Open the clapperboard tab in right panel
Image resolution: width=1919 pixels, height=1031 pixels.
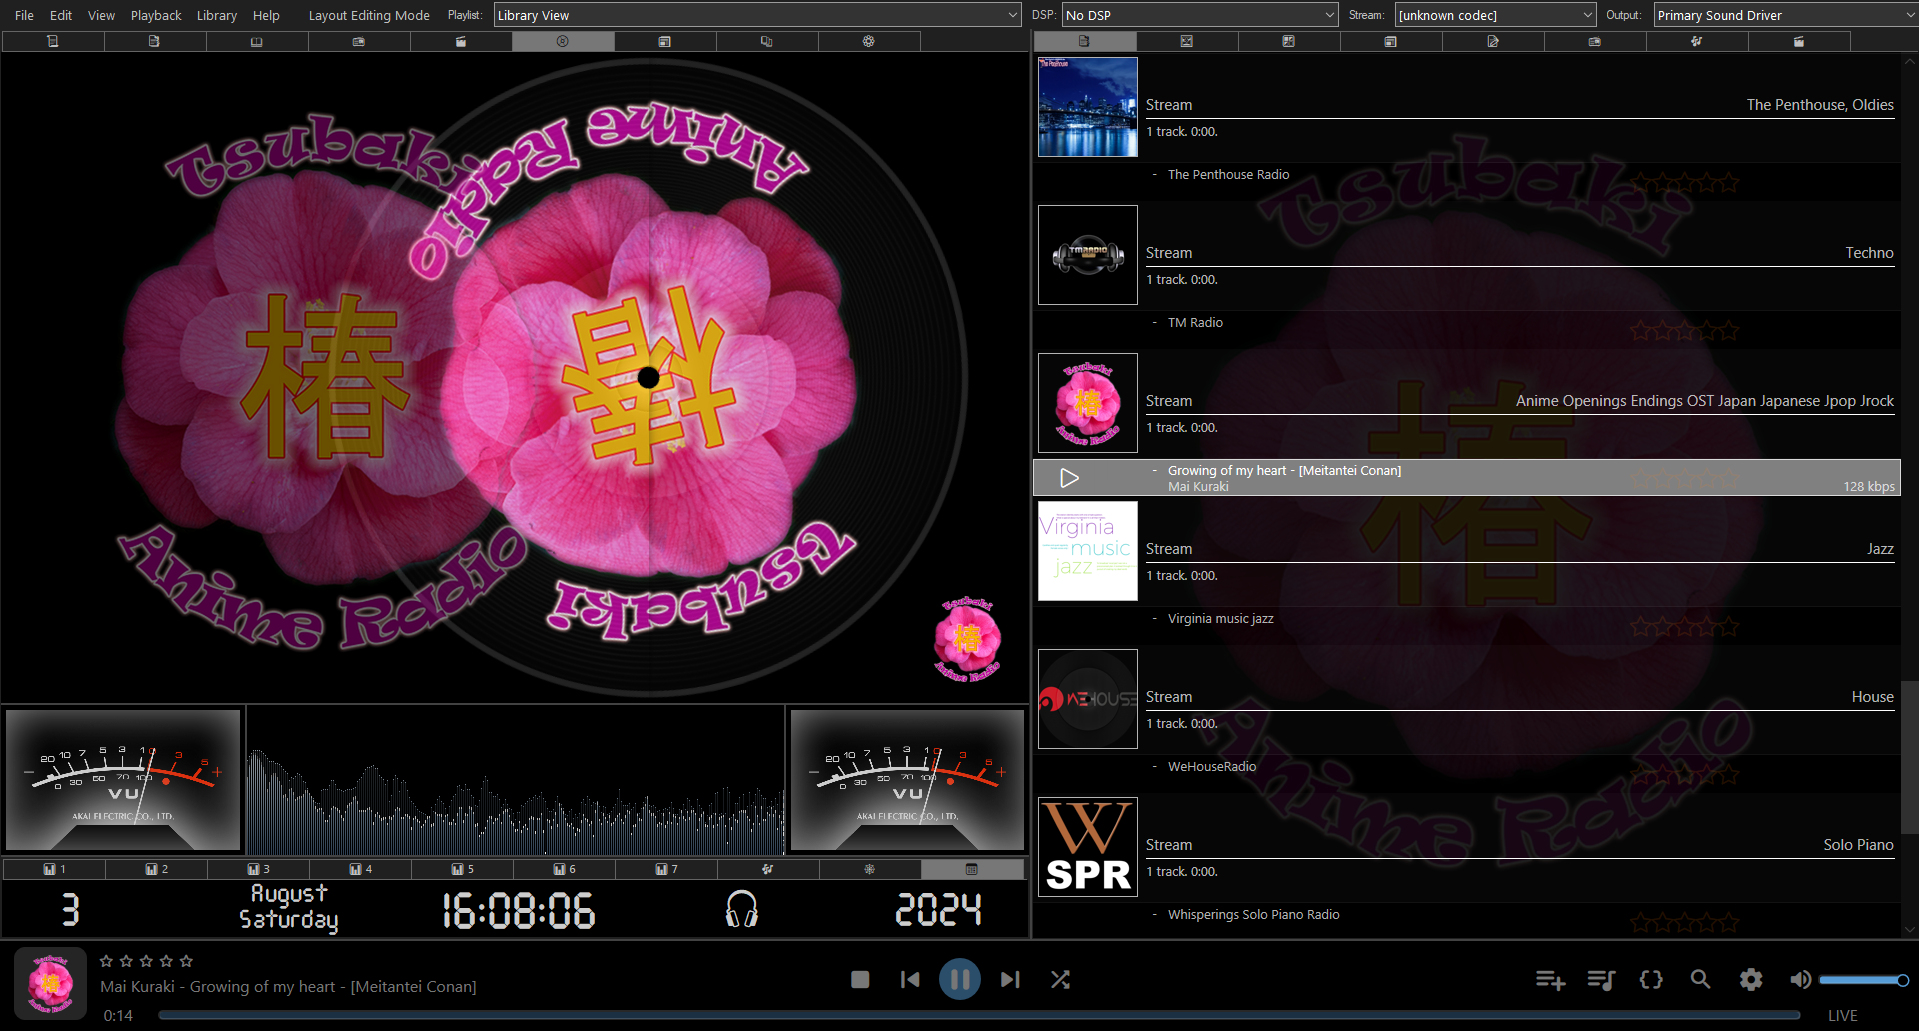1799,41
